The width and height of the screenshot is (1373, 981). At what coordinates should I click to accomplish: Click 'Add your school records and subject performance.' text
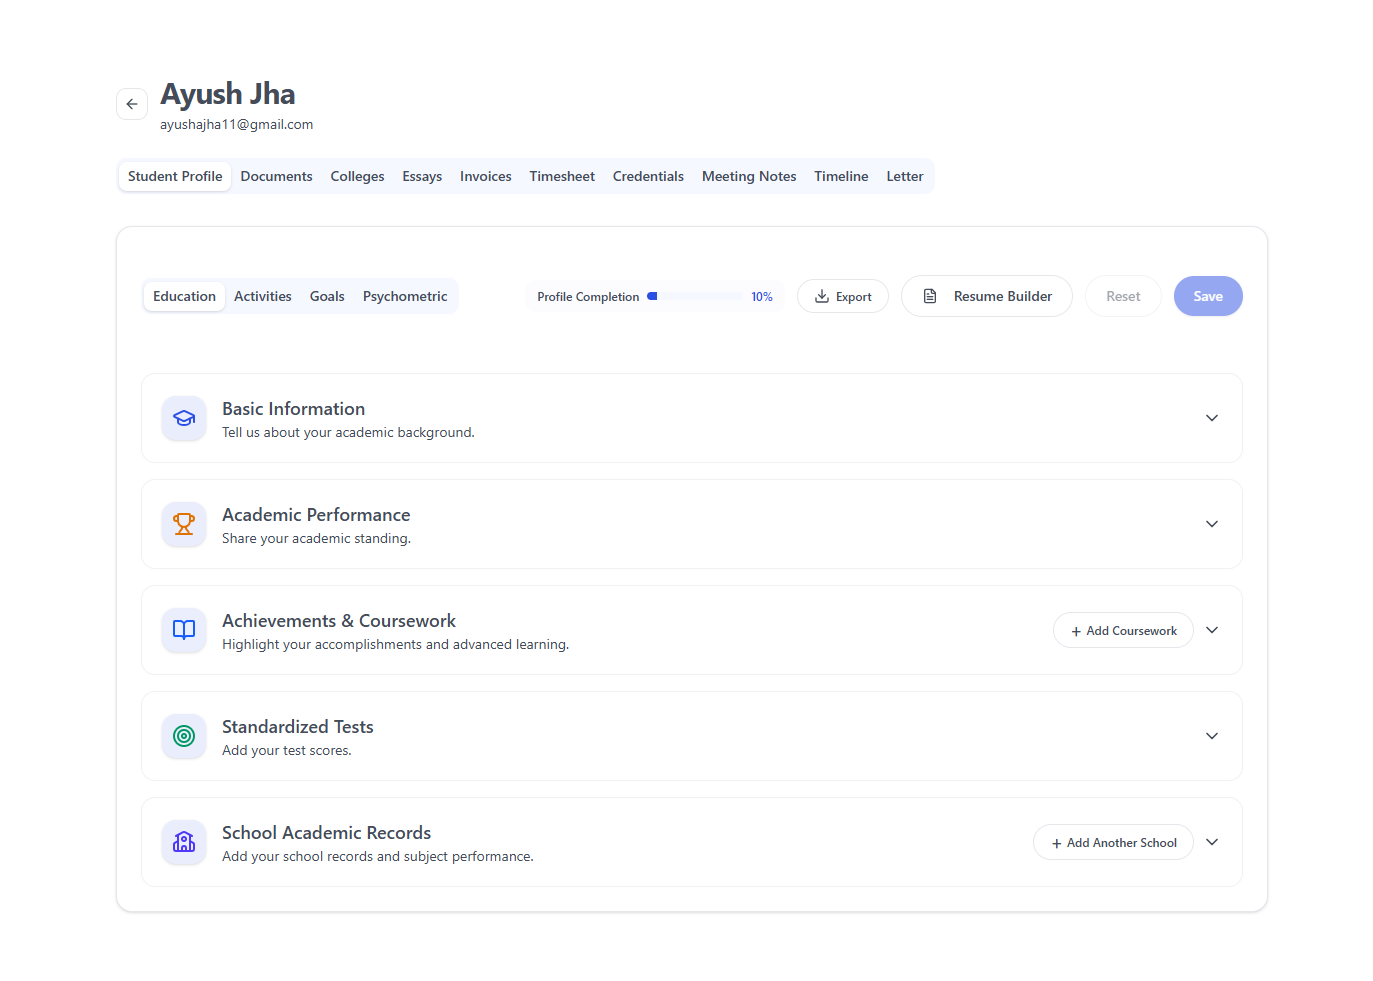click(378, 856)
